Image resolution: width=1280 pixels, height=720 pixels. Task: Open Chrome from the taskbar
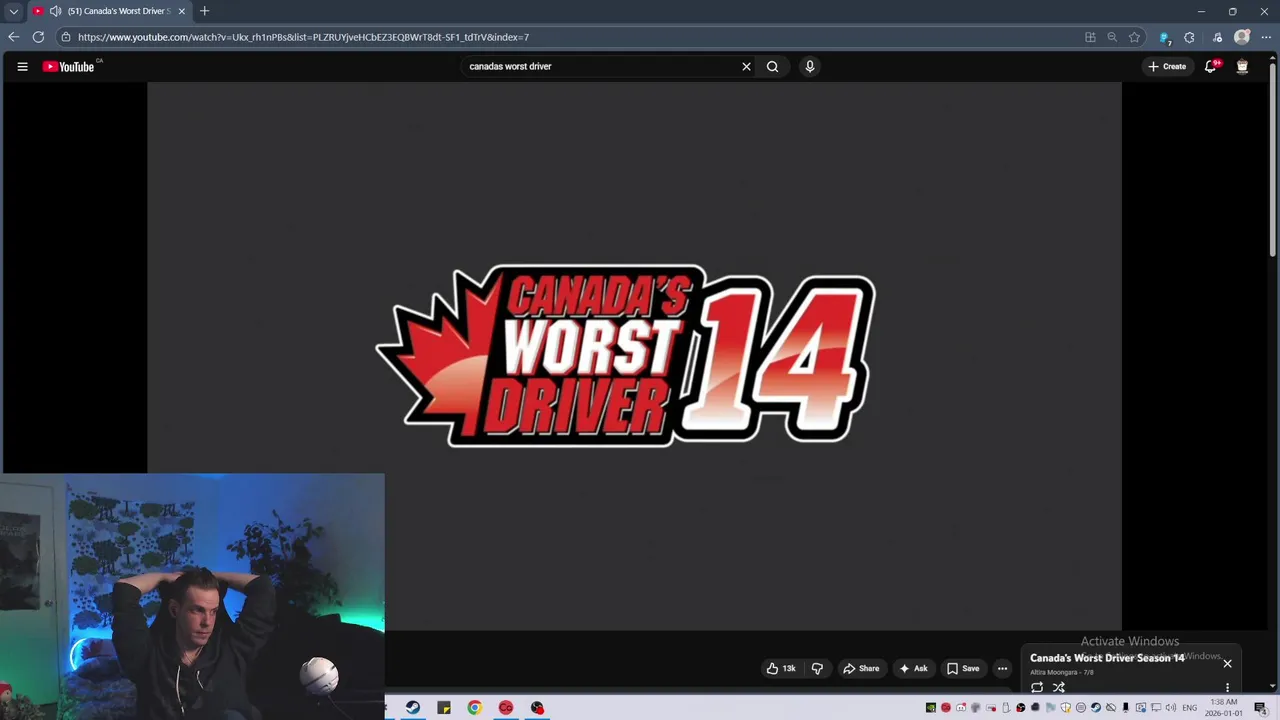pos(474,708)
